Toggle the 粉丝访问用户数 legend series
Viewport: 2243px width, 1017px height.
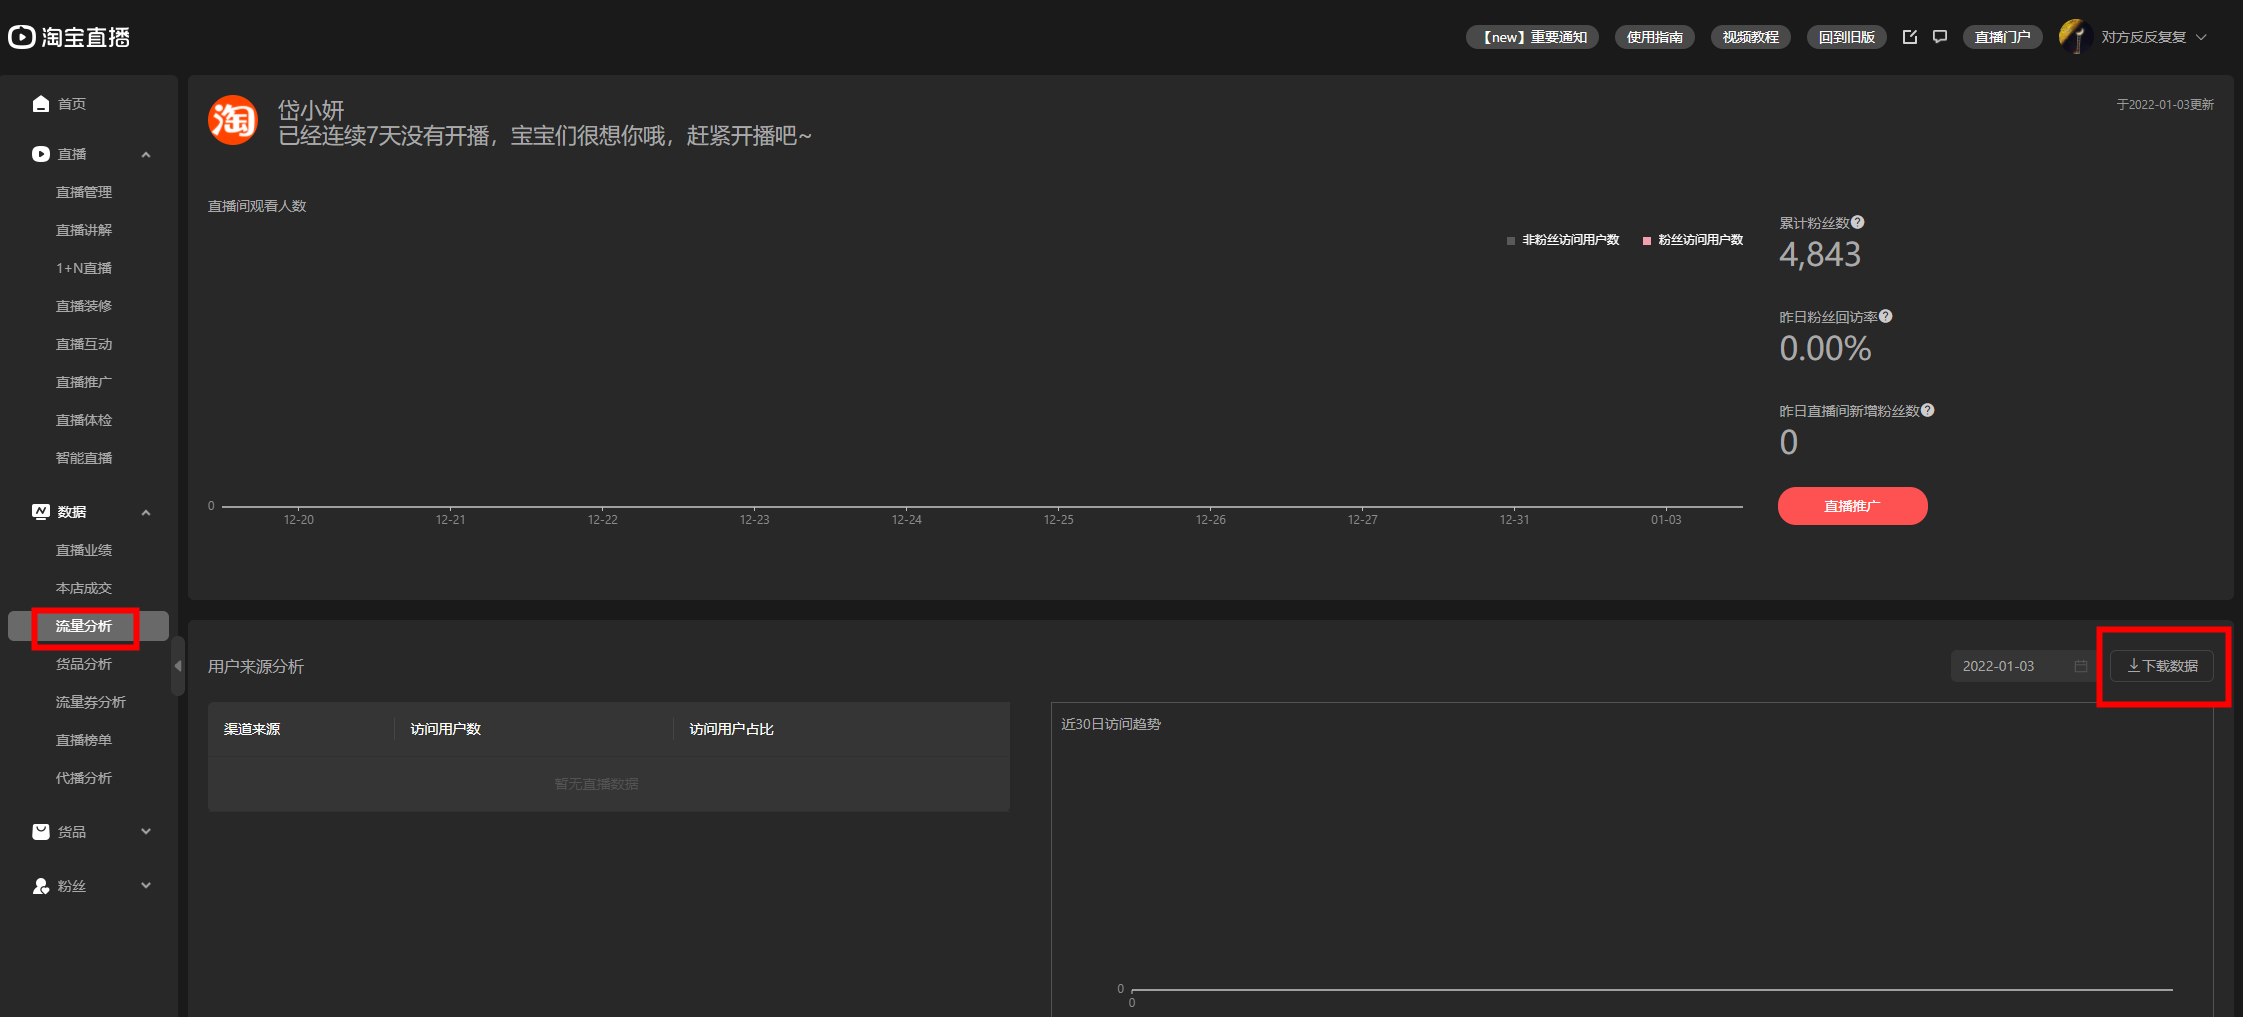click(x=1693, y=240)
